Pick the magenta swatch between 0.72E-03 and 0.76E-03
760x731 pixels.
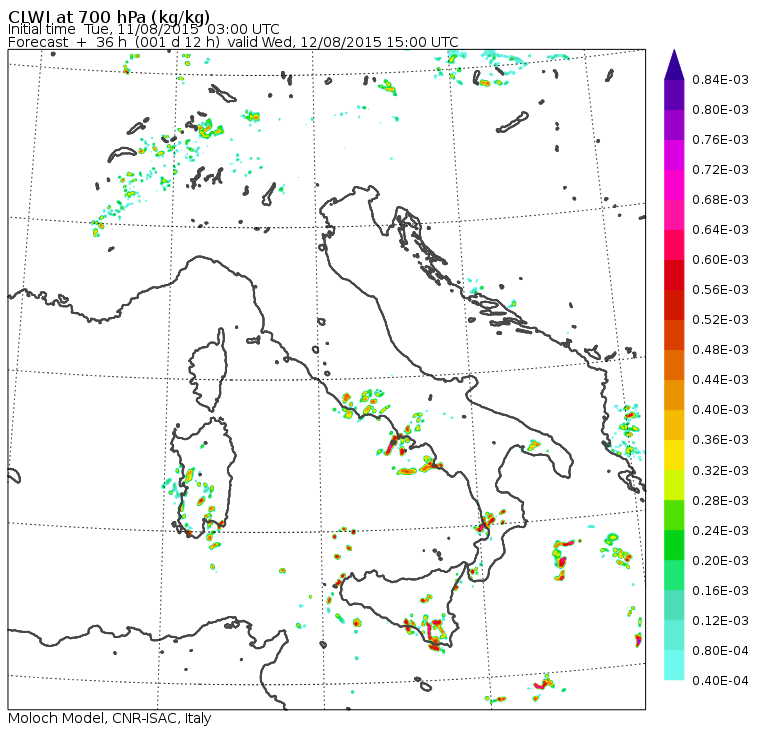point(674,155)
